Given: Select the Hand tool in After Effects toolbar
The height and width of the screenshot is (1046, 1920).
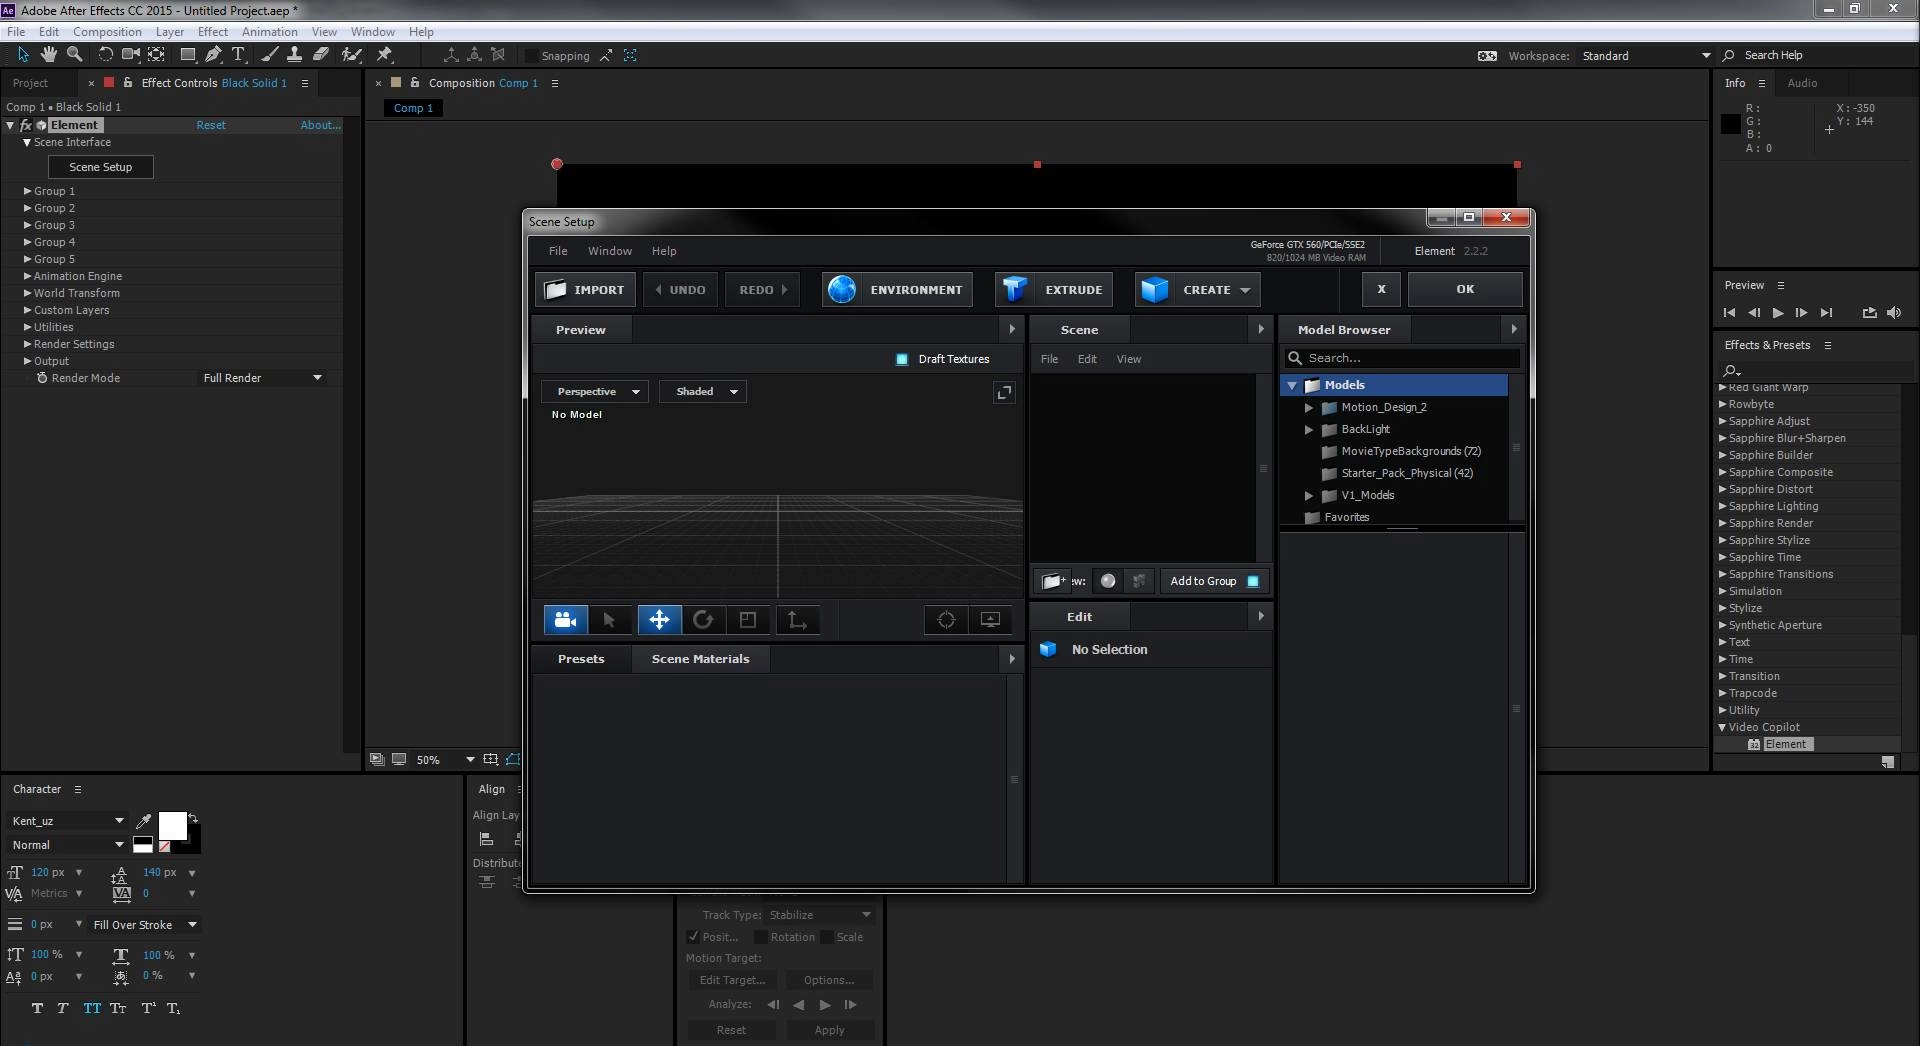Looking at the screenshot, I should [48, 55].
